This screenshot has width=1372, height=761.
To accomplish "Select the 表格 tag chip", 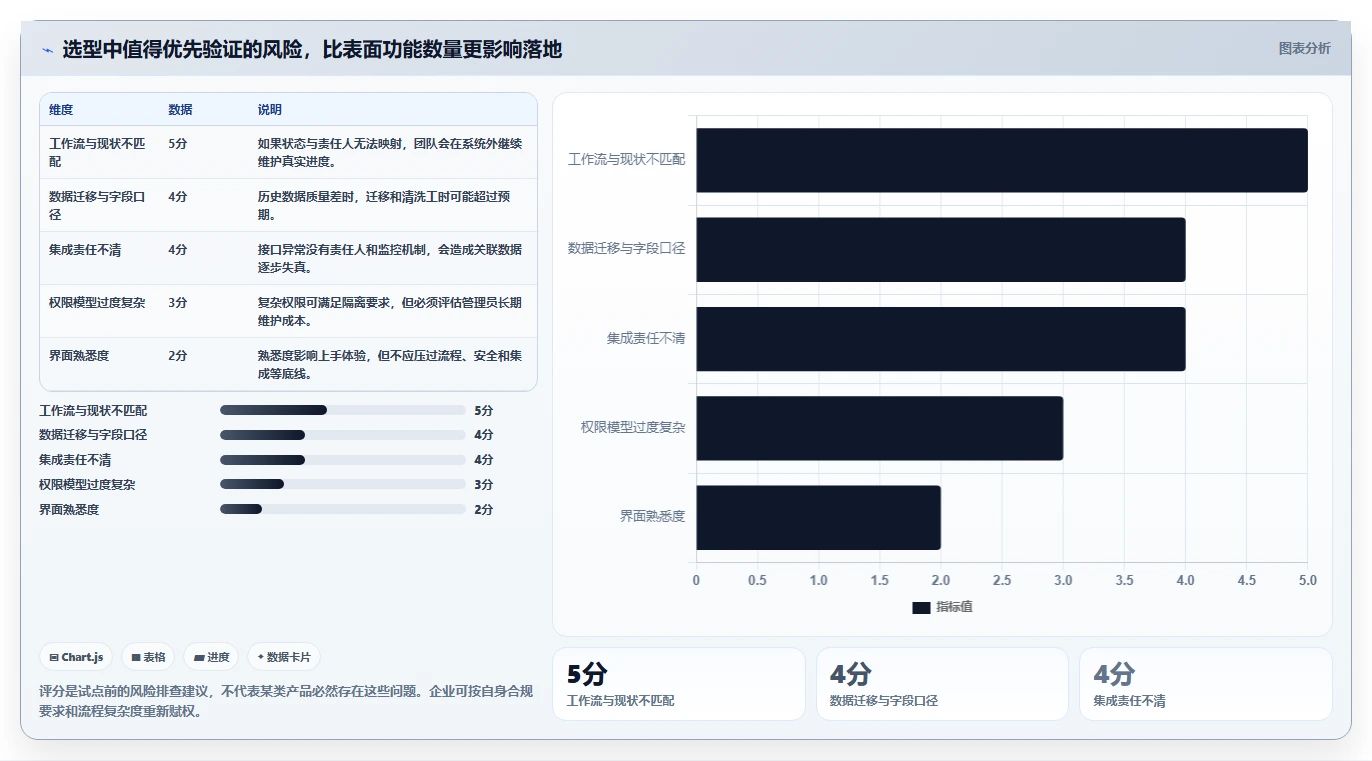I will pos(148,657).
